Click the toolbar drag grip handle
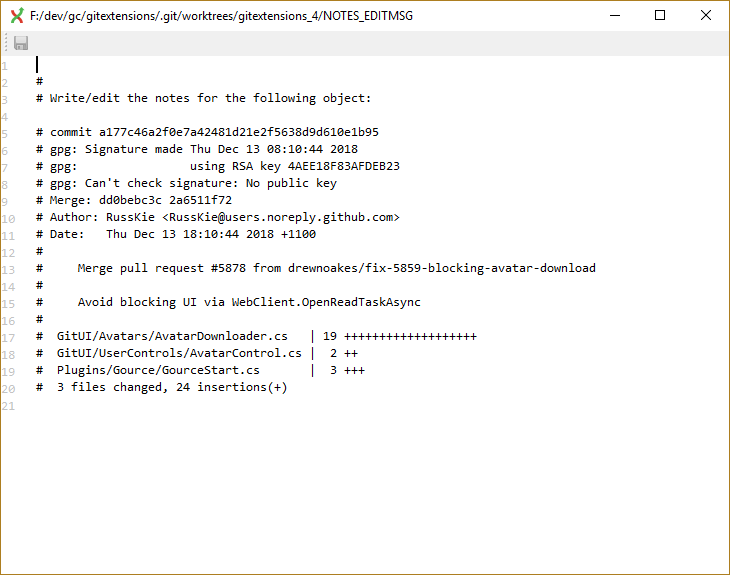The height and width of the screenshot is (575, 730). click(x=6, y=43)
